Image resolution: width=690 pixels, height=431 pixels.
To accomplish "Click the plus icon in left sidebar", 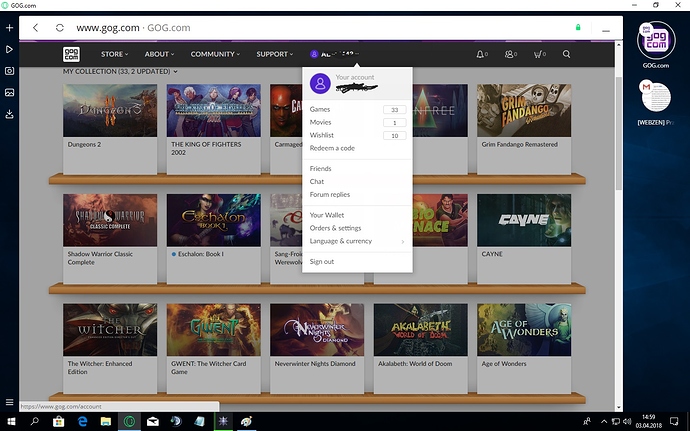I will click(9, 28).
